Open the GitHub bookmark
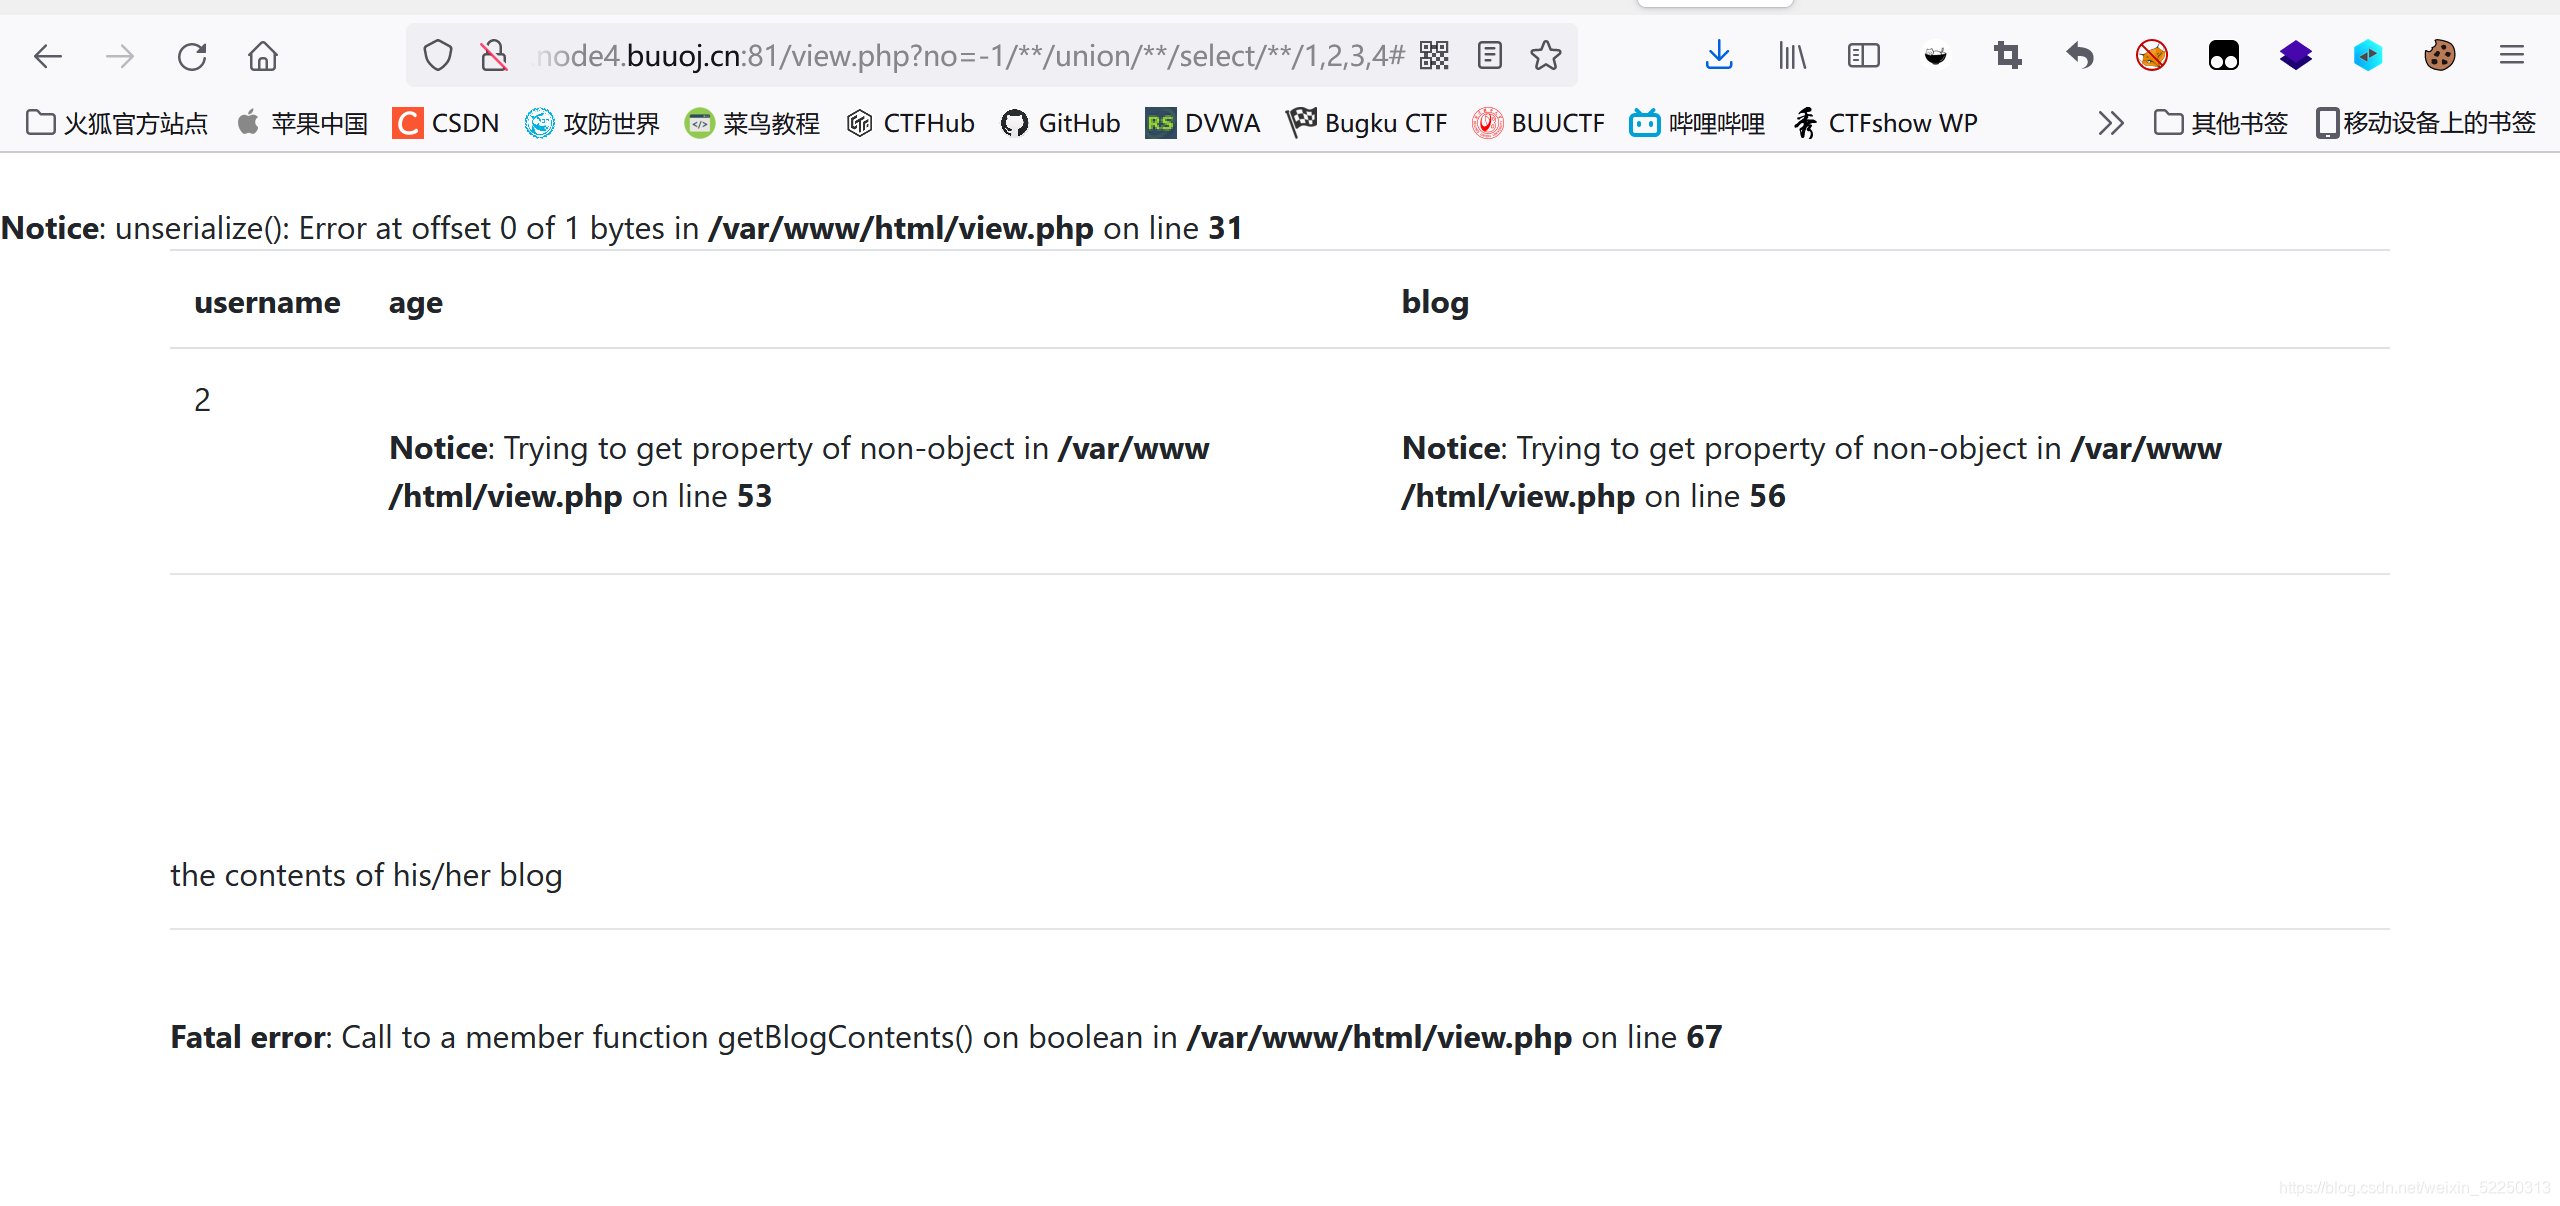2560x1206 pixels. [1061, 124]
